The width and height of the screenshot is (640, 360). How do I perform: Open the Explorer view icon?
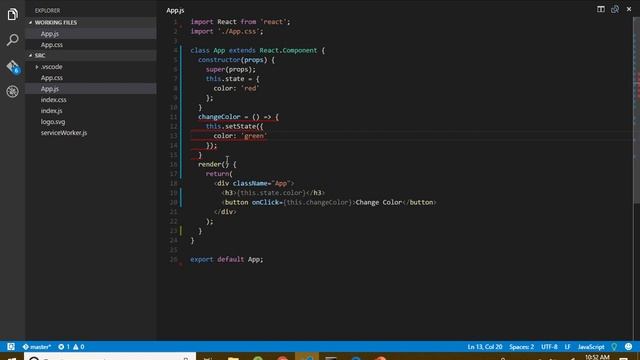[x=12, y=14]
